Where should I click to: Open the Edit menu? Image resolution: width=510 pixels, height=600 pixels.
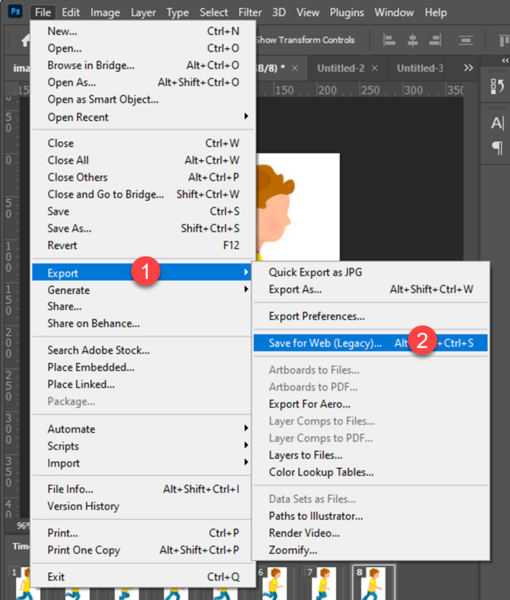pyautogui.click(x=70, y=13)
